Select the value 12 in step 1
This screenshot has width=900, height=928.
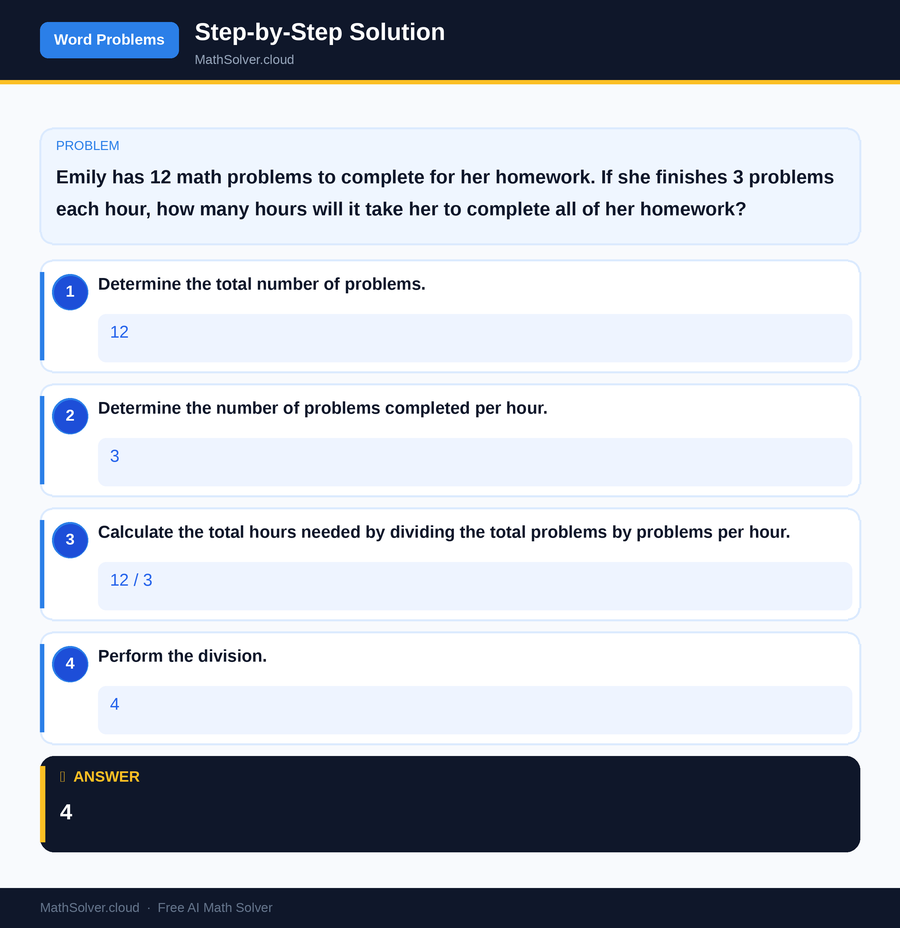pos(119,332)
